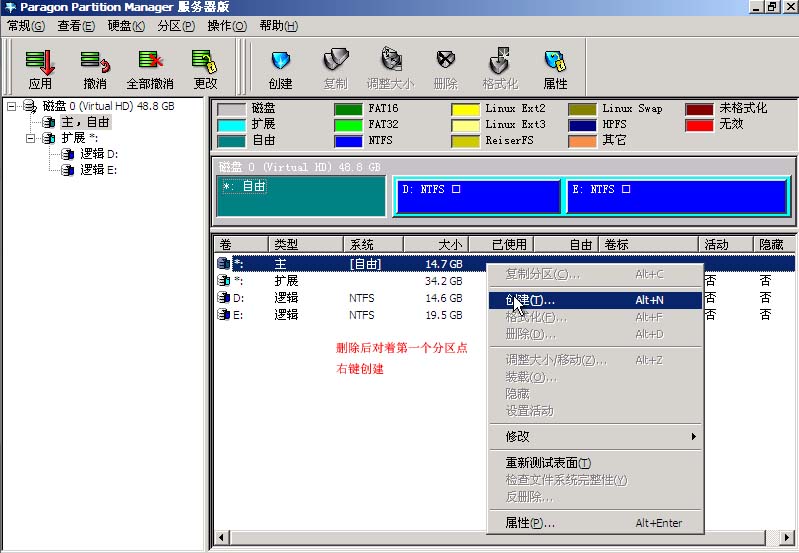Click the 14.6 GB size cell
The width and height of the screenshot is (799, 553).
pos(444,298)
